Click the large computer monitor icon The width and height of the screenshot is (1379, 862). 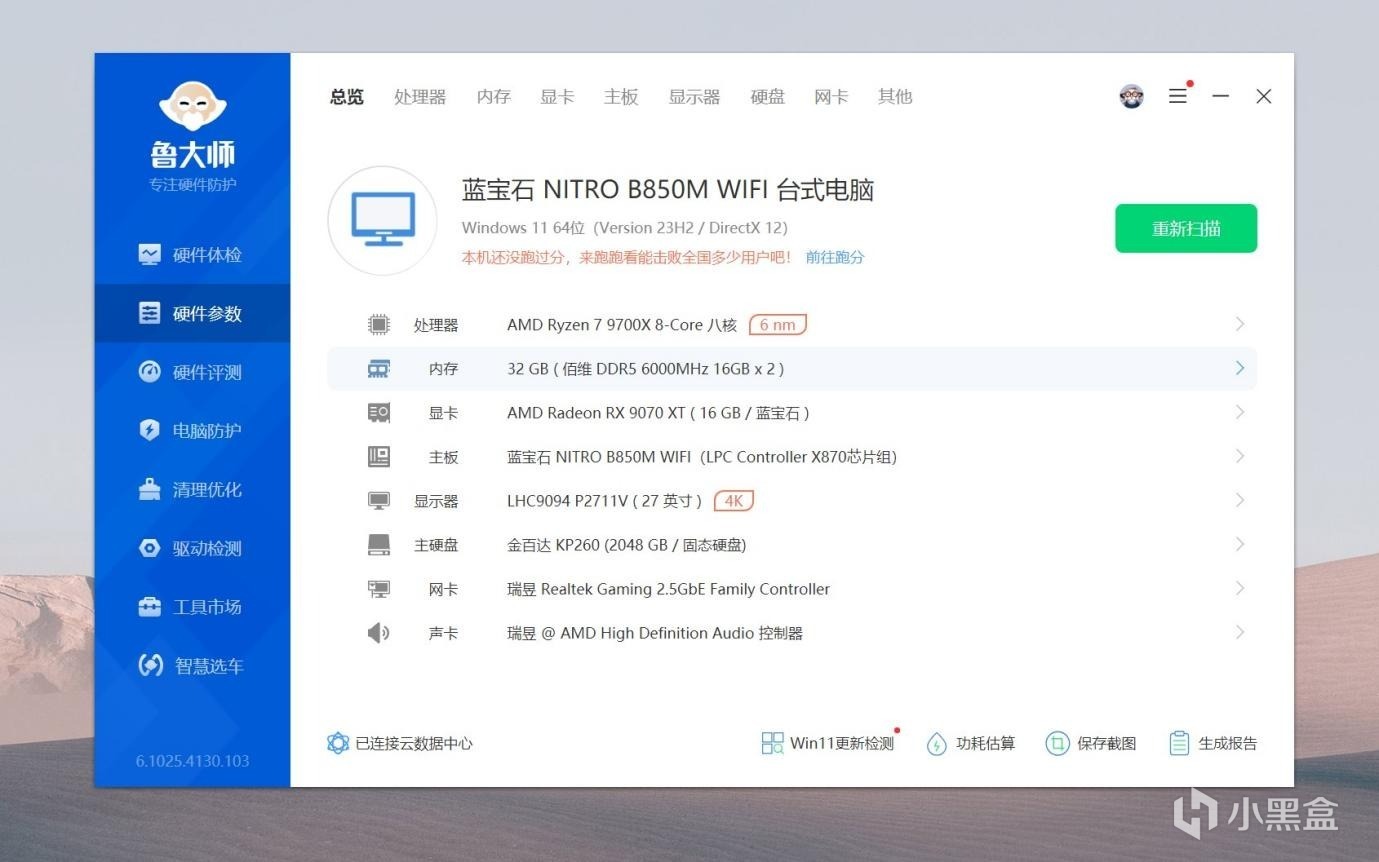[x=383, y=221]
